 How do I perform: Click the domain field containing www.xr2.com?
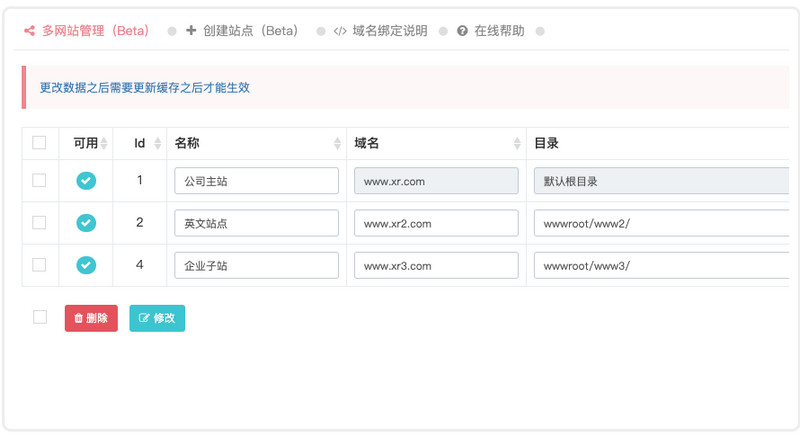[x=436, y=223]
